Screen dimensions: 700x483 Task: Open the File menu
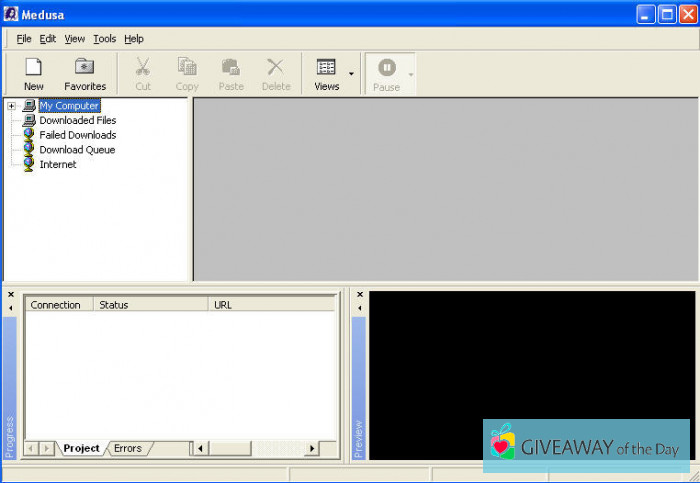point(24,39)
